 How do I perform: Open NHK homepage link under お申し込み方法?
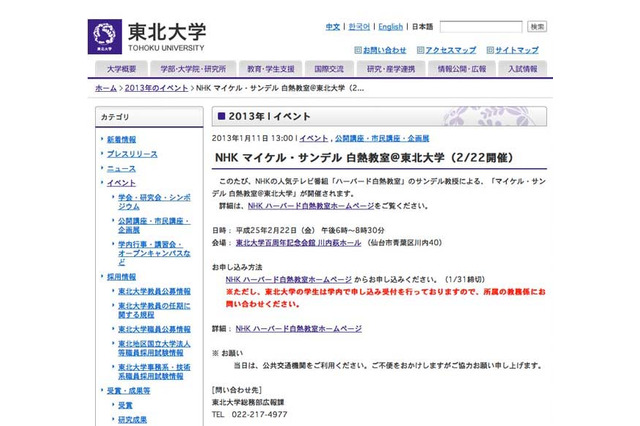[x=289, y=280]
